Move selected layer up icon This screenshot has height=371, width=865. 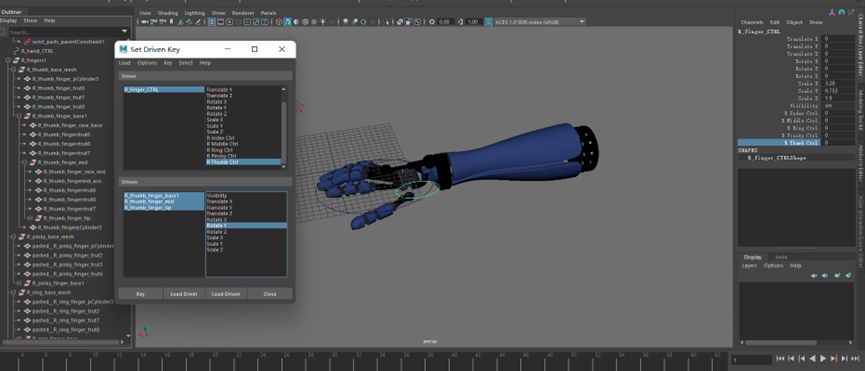tap(814, 276)
